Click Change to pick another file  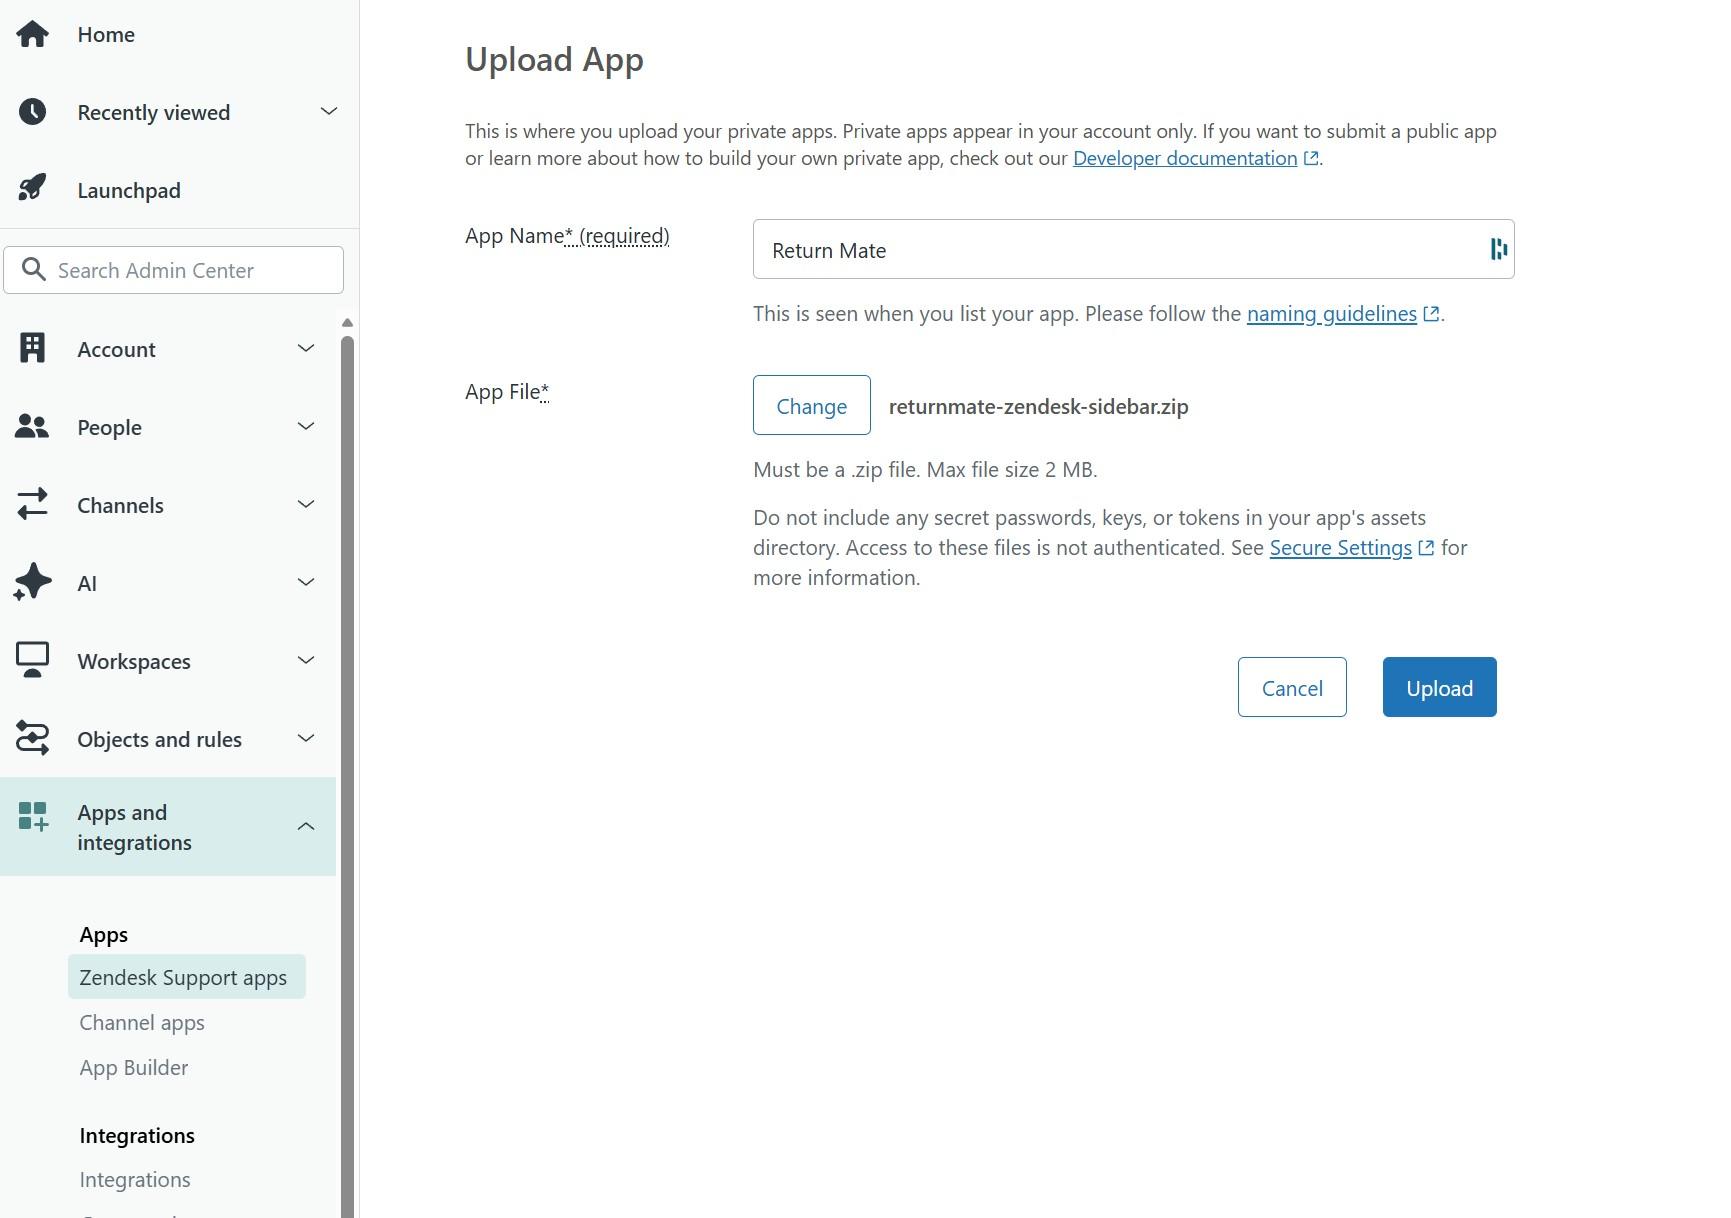[x=811, y=405]
